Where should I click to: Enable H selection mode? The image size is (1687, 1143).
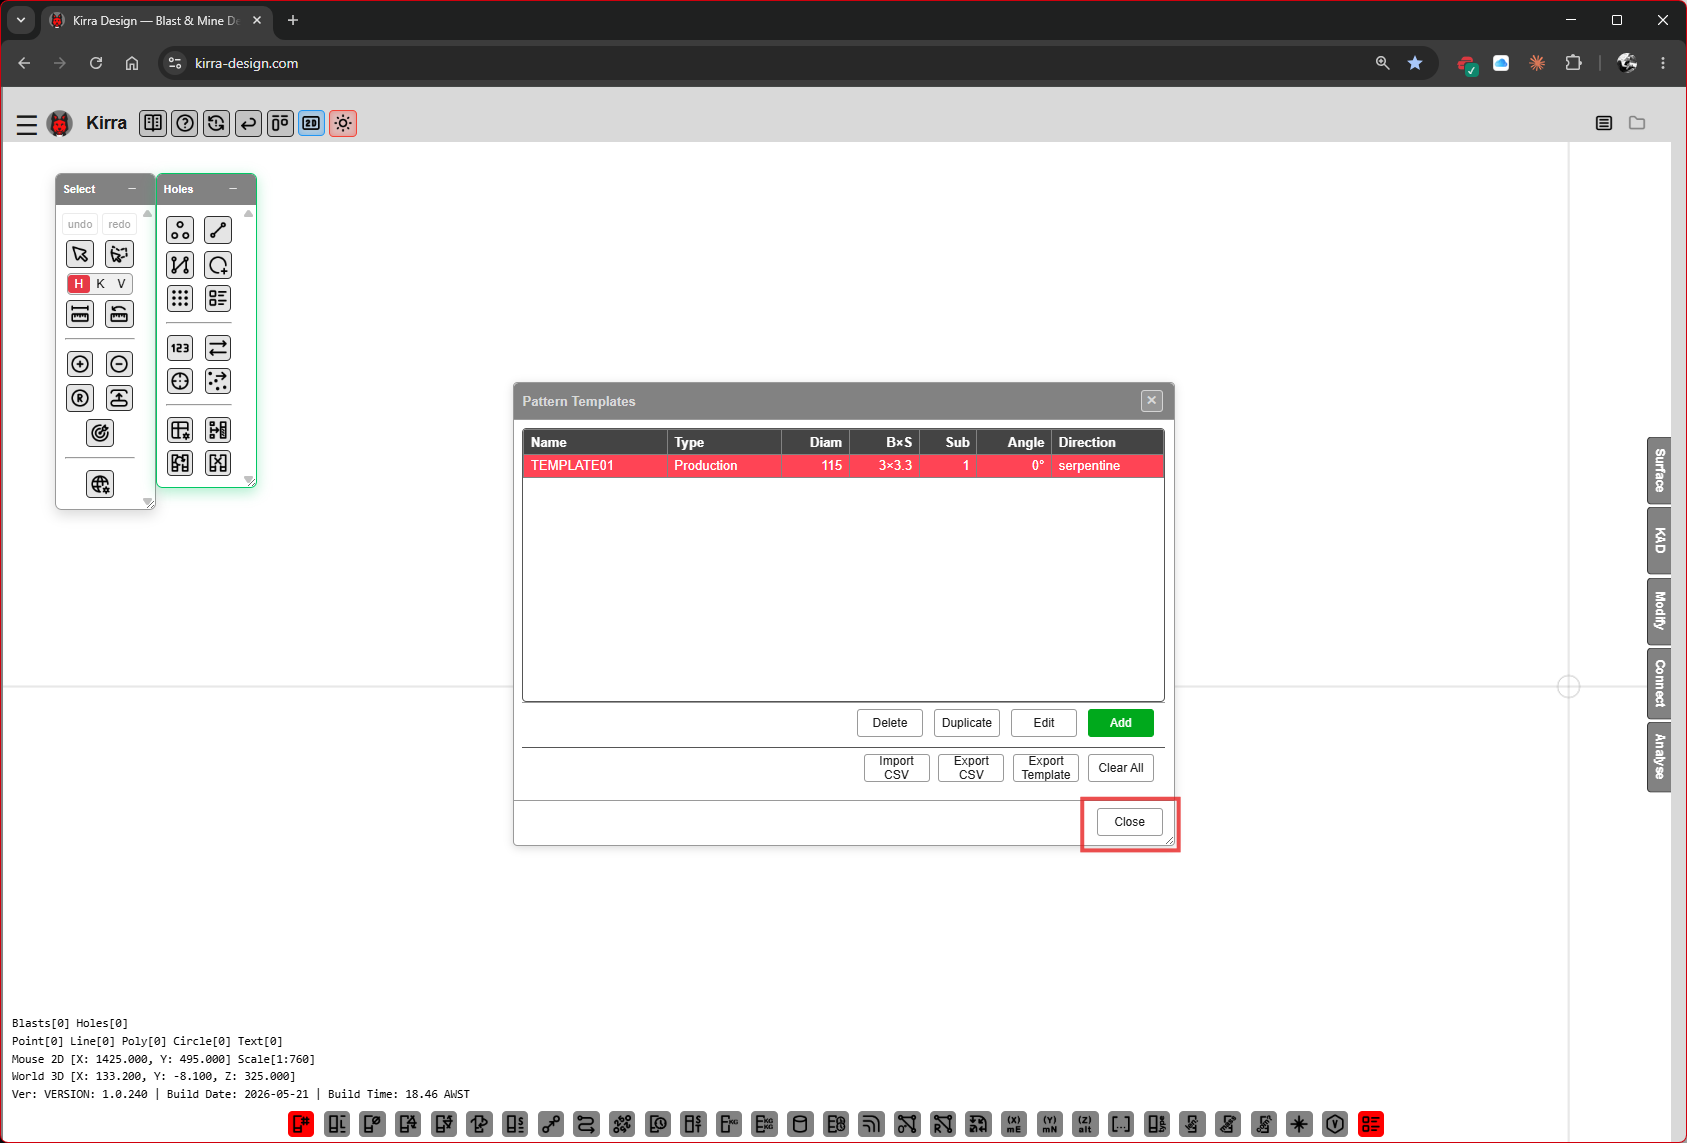point(79,284)
